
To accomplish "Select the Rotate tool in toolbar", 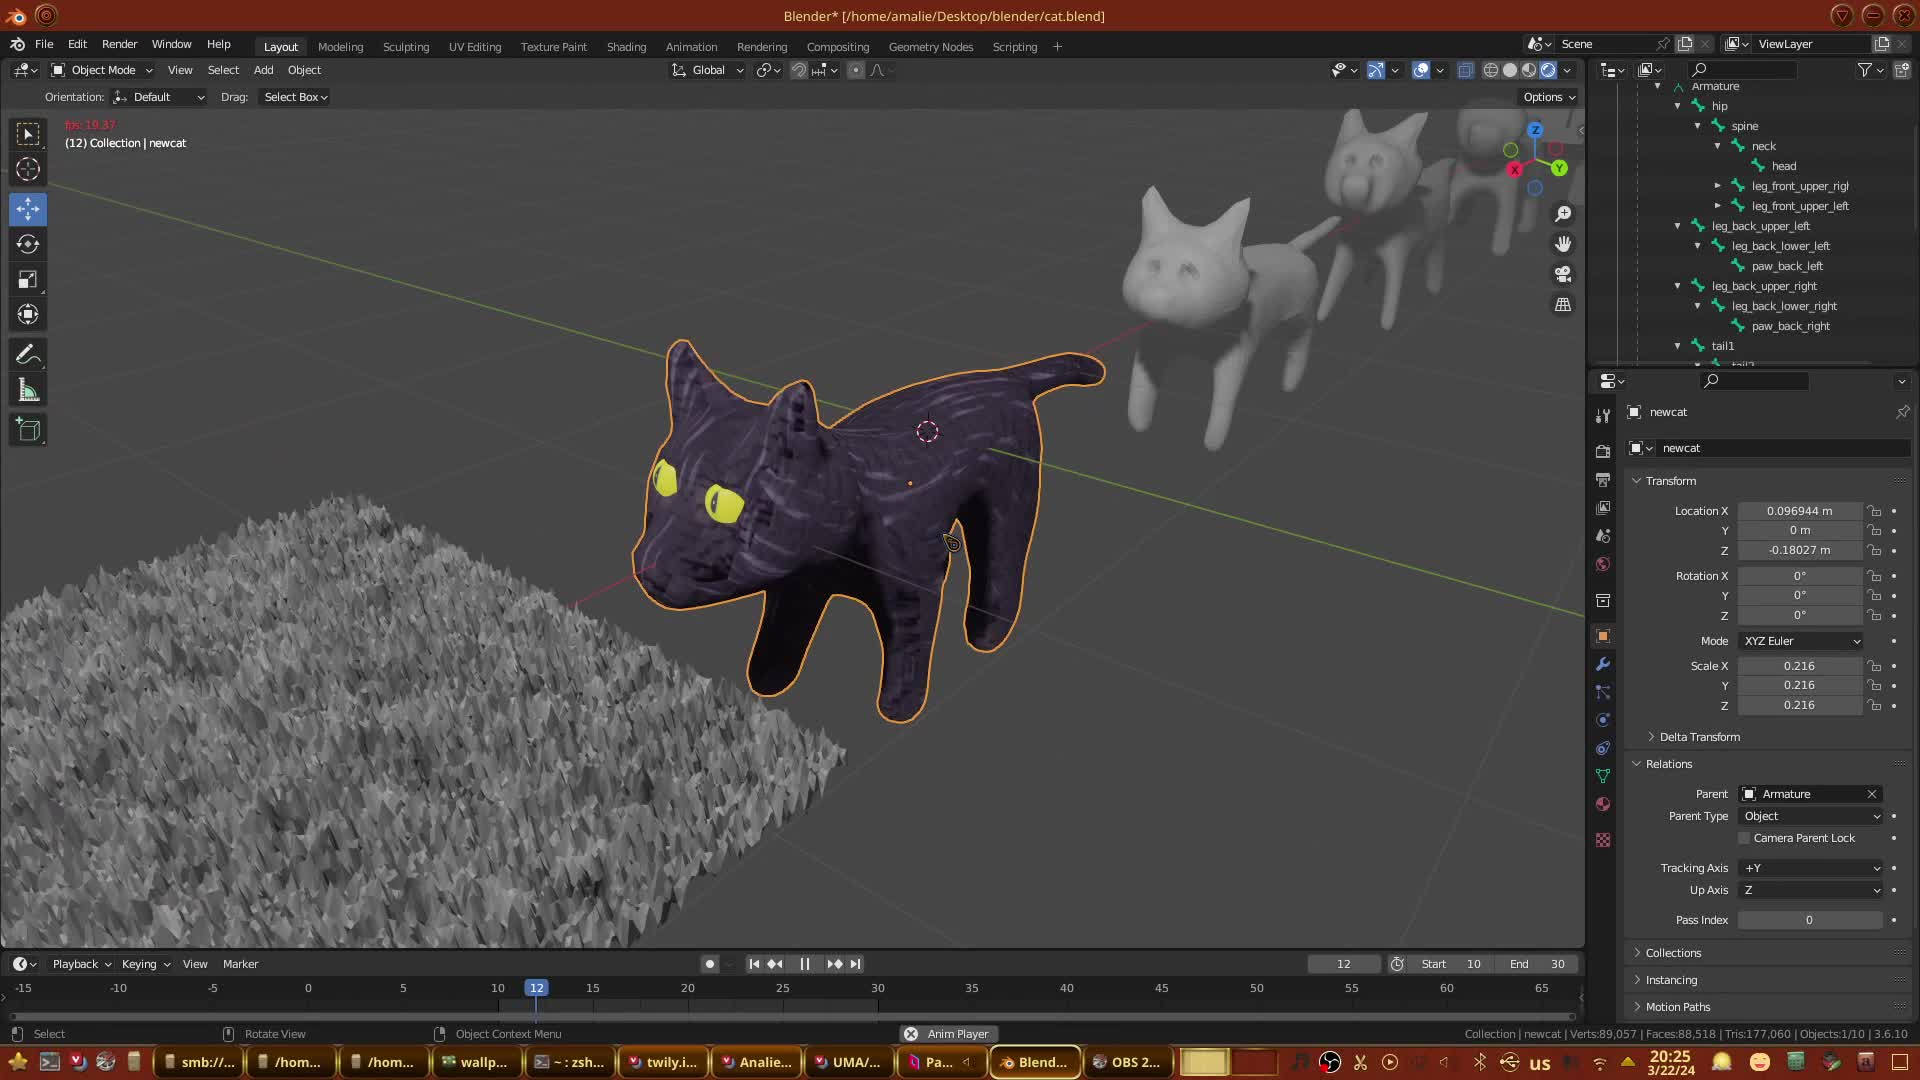I will click(x=28, y=244).
